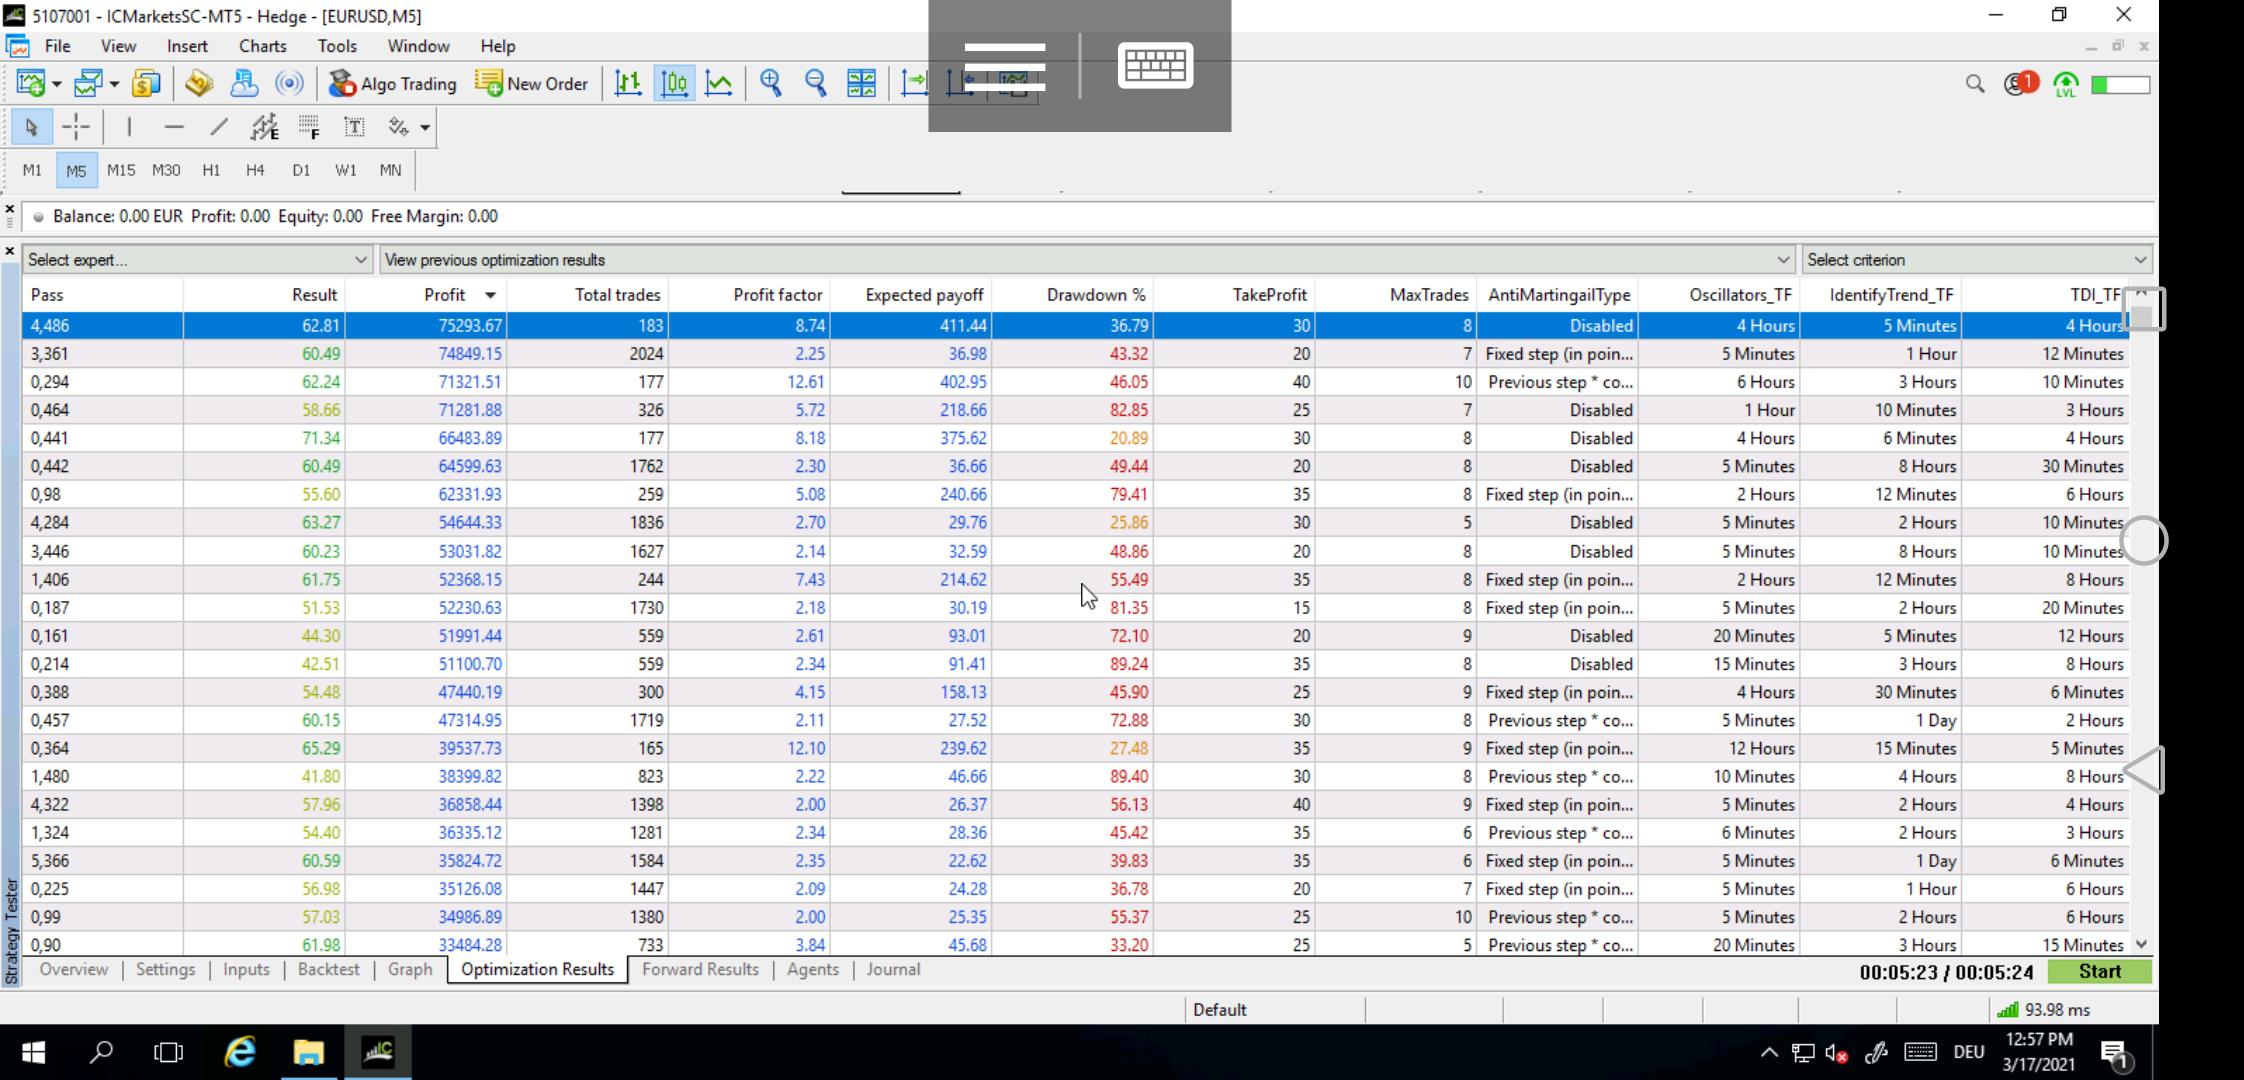2244x1080 pixels.
Task: Create a New Order
Action: tap(531, 84)
